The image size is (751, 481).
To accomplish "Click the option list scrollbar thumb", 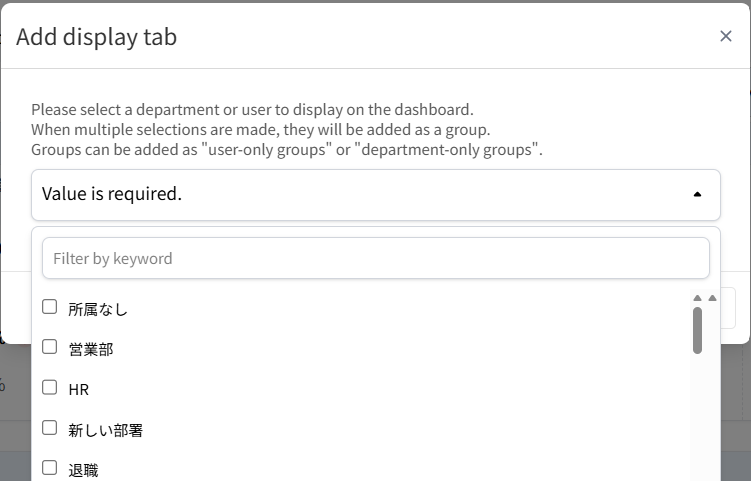I will 697,329.
